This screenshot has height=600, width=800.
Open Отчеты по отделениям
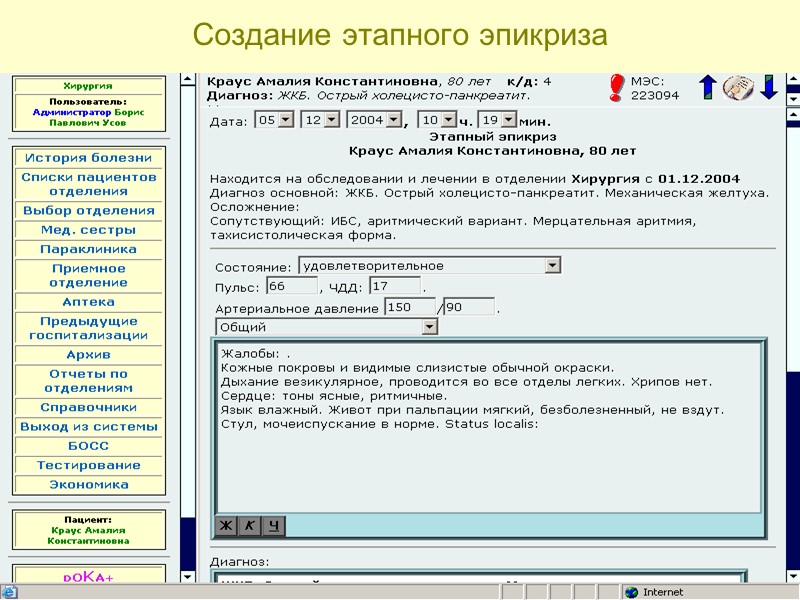click(x=89, y=381)
